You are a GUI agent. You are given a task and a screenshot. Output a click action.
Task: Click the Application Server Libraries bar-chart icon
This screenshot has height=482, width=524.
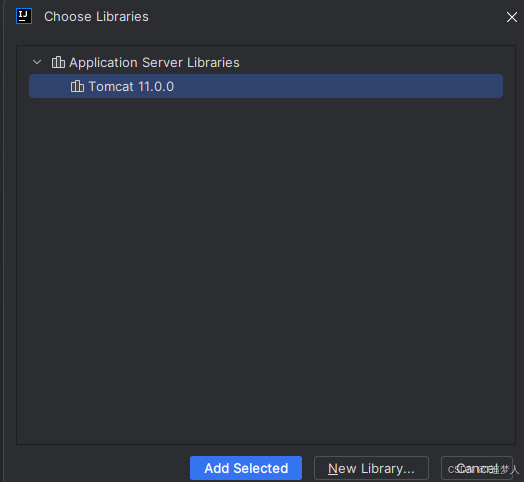[58, 62]
